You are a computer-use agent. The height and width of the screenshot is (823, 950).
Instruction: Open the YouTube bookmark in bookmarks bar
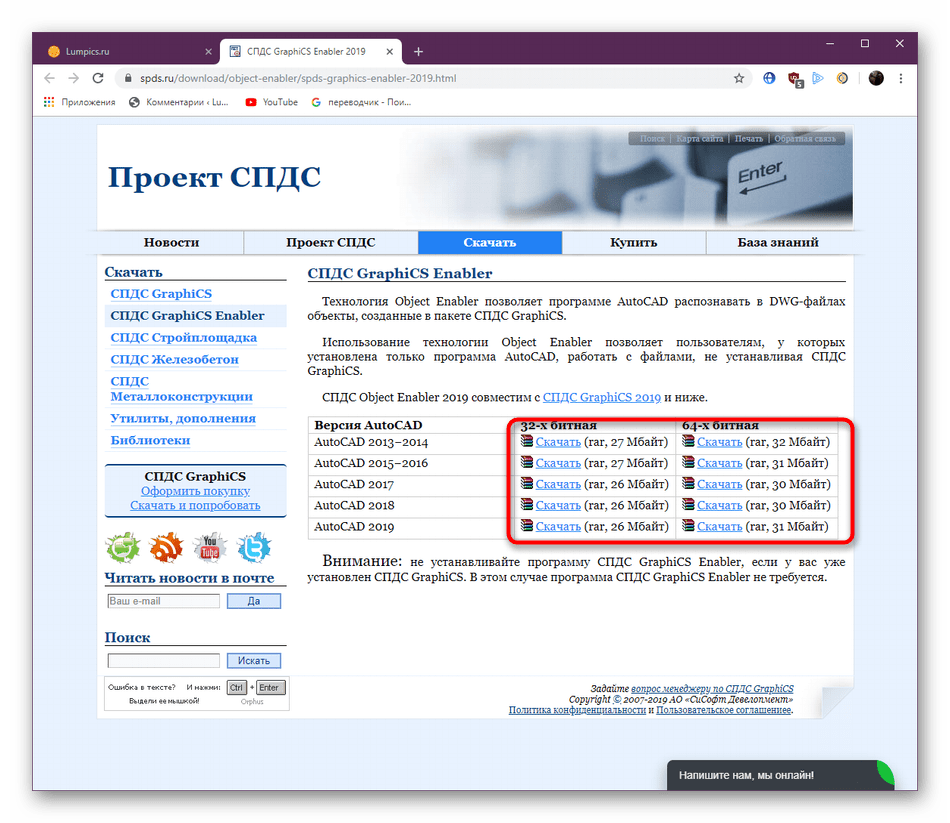[271, 102]
